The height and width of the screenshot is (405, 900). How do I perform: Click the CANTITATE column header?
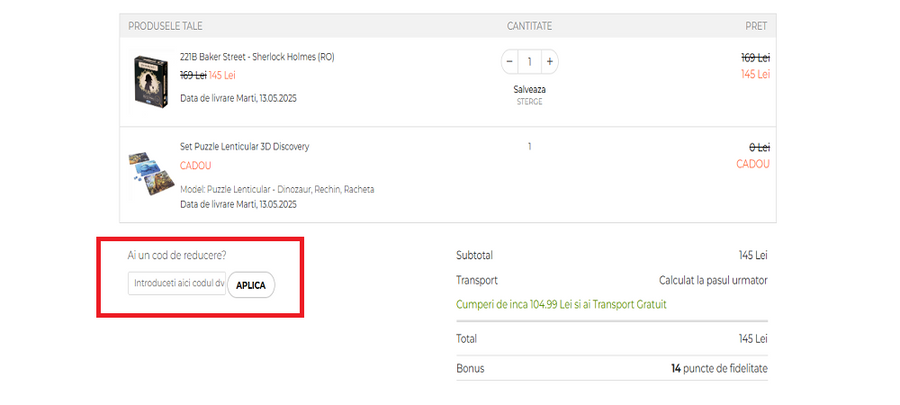click(x=529, y=26)
